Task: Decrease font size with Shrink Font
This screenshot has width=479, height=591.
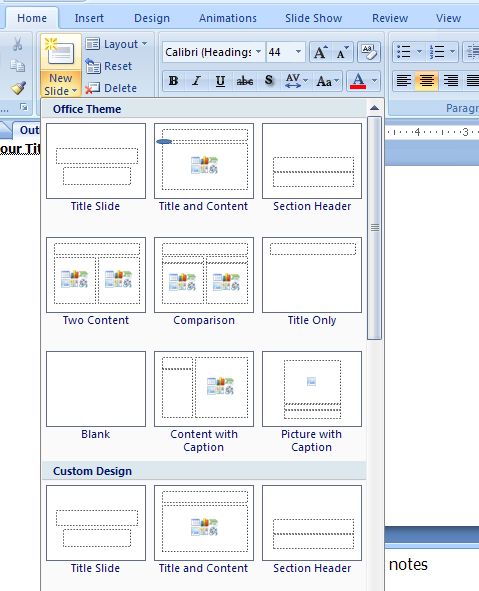Action: tap(343, 52)
